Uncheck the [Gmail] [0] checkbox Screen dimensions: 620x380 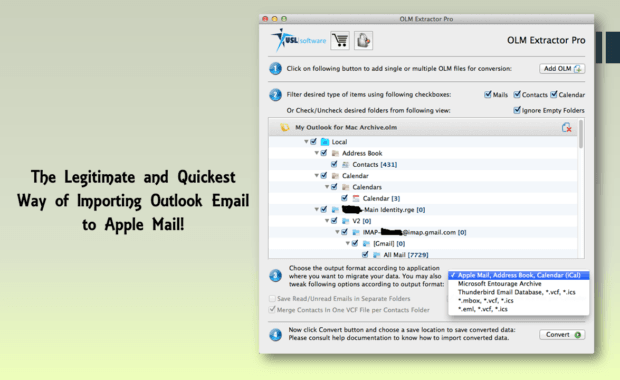[355, 243]
